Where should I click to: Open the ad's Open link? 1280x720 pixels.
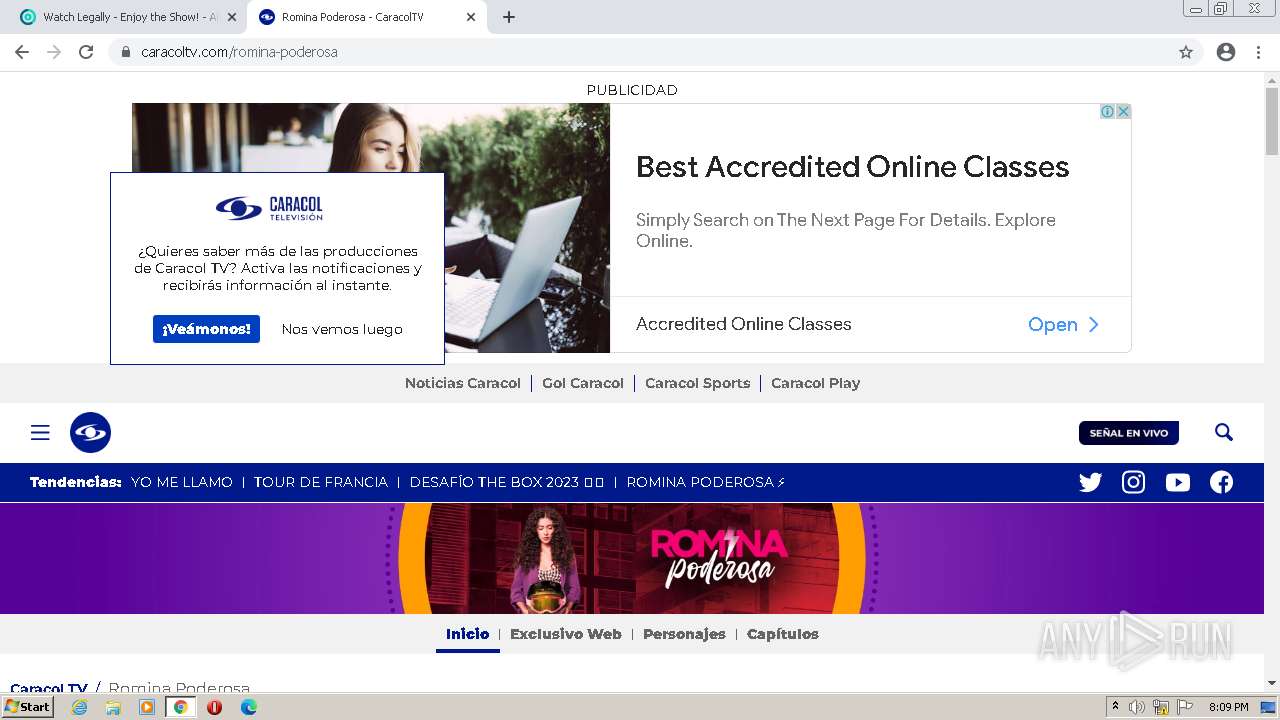click(x=1063, y=325)
